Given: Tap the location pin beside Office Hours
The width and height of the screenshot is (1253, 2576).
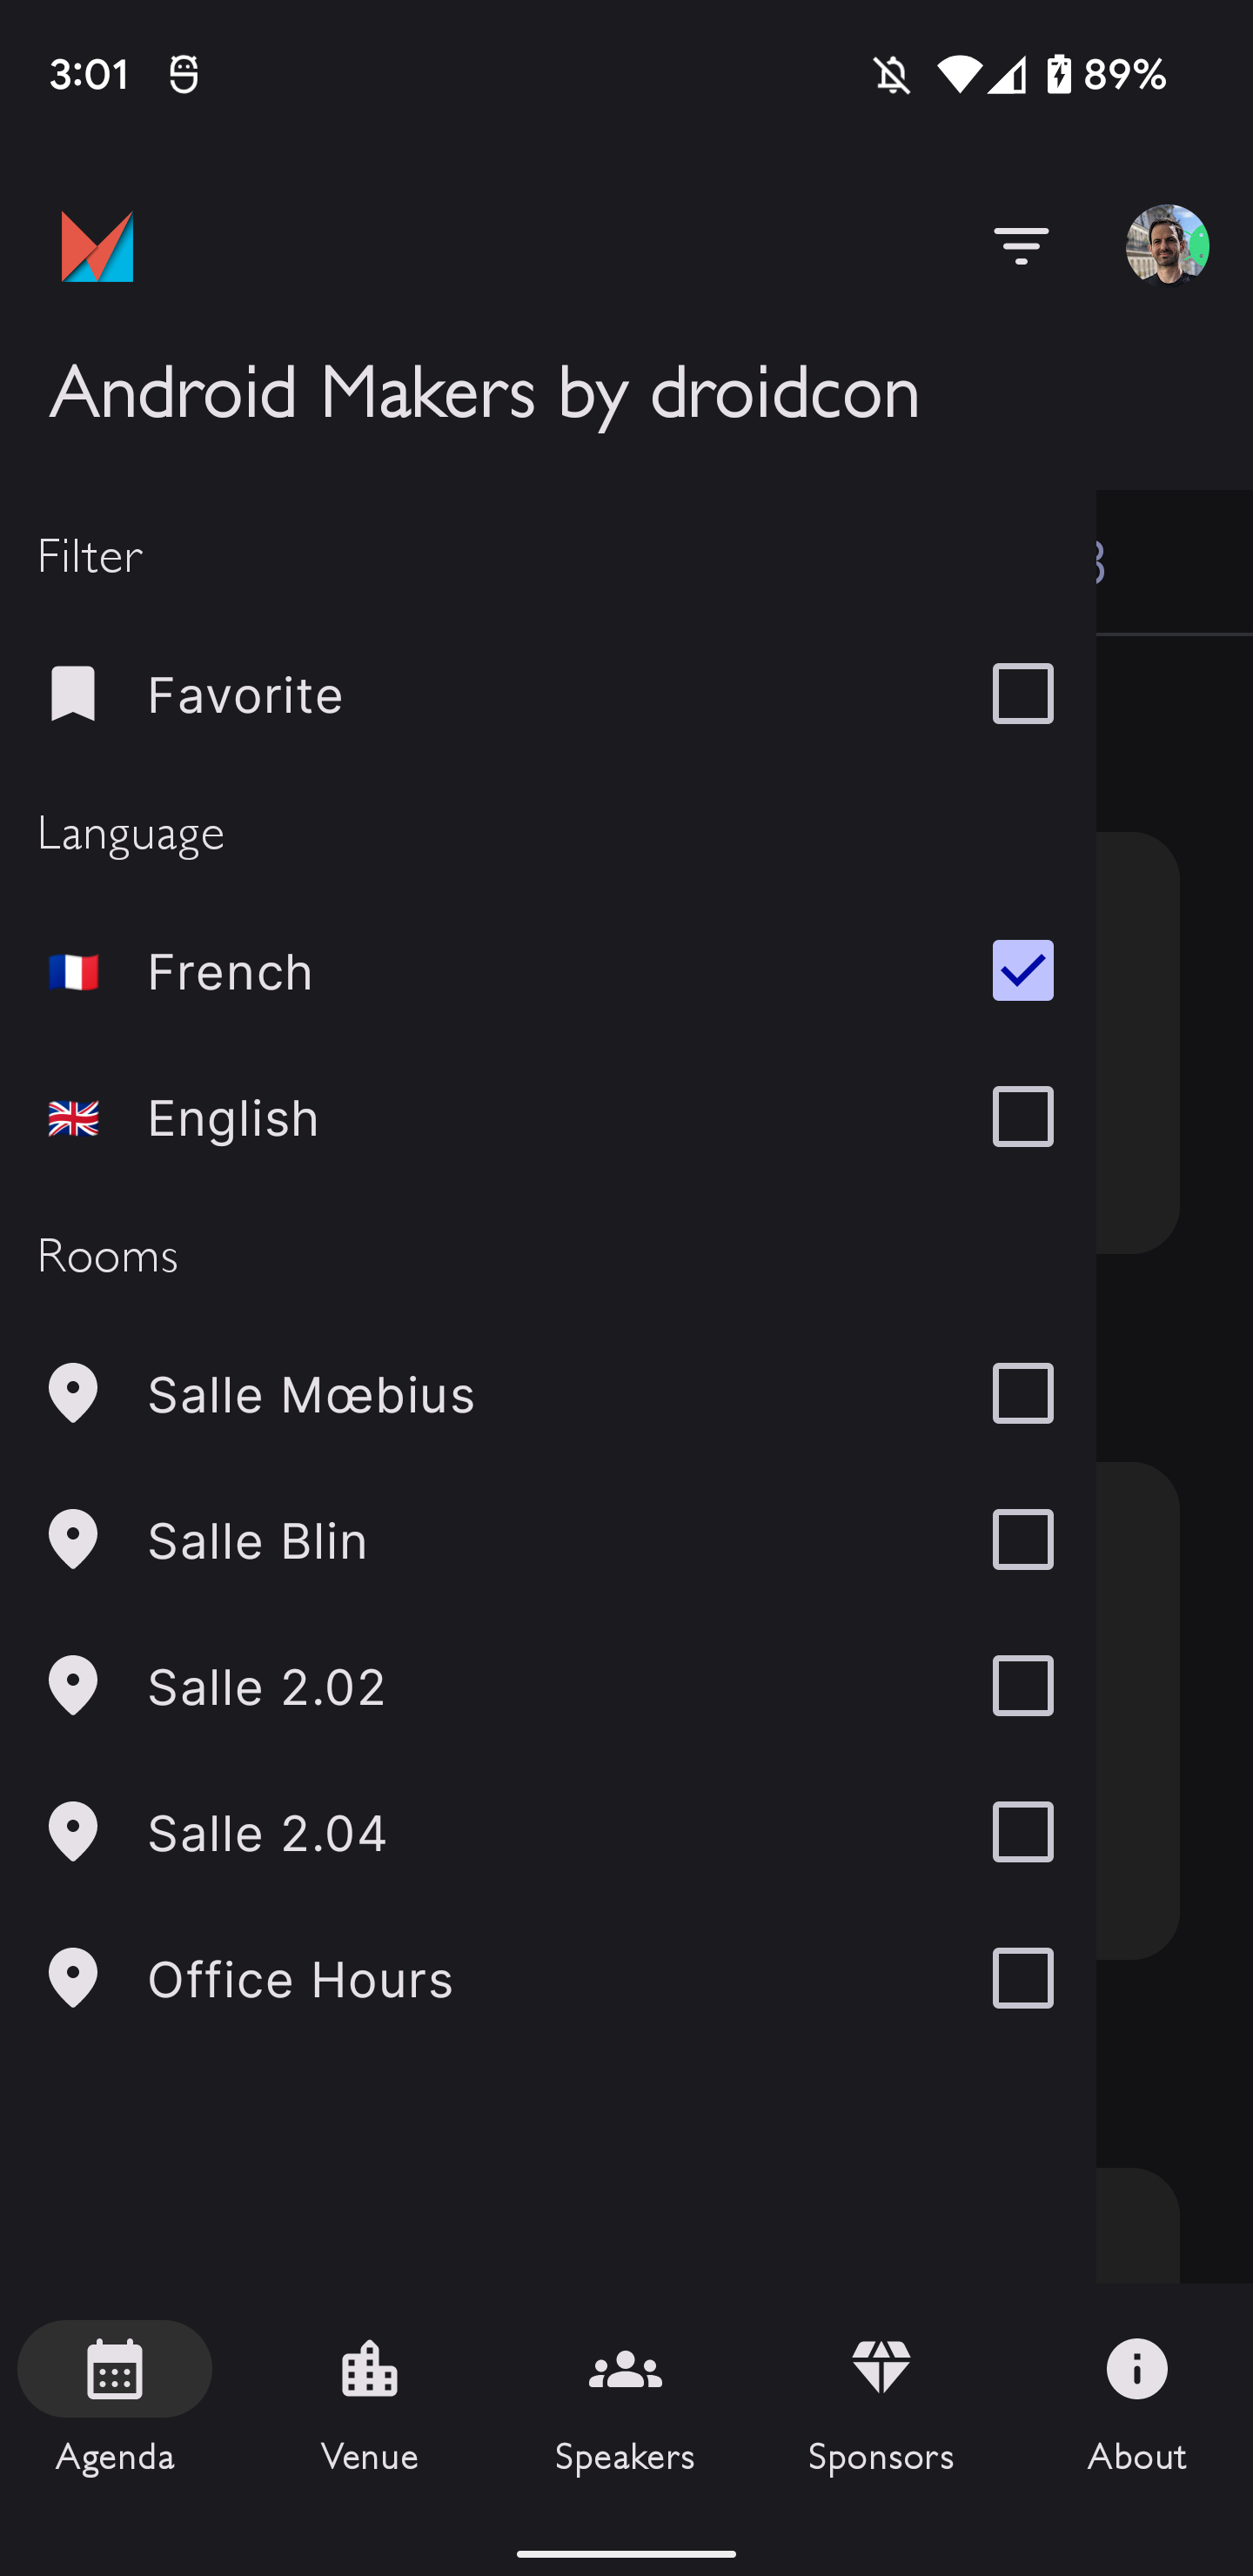Looking at the screenshot, I should [x=73, y=1978].
